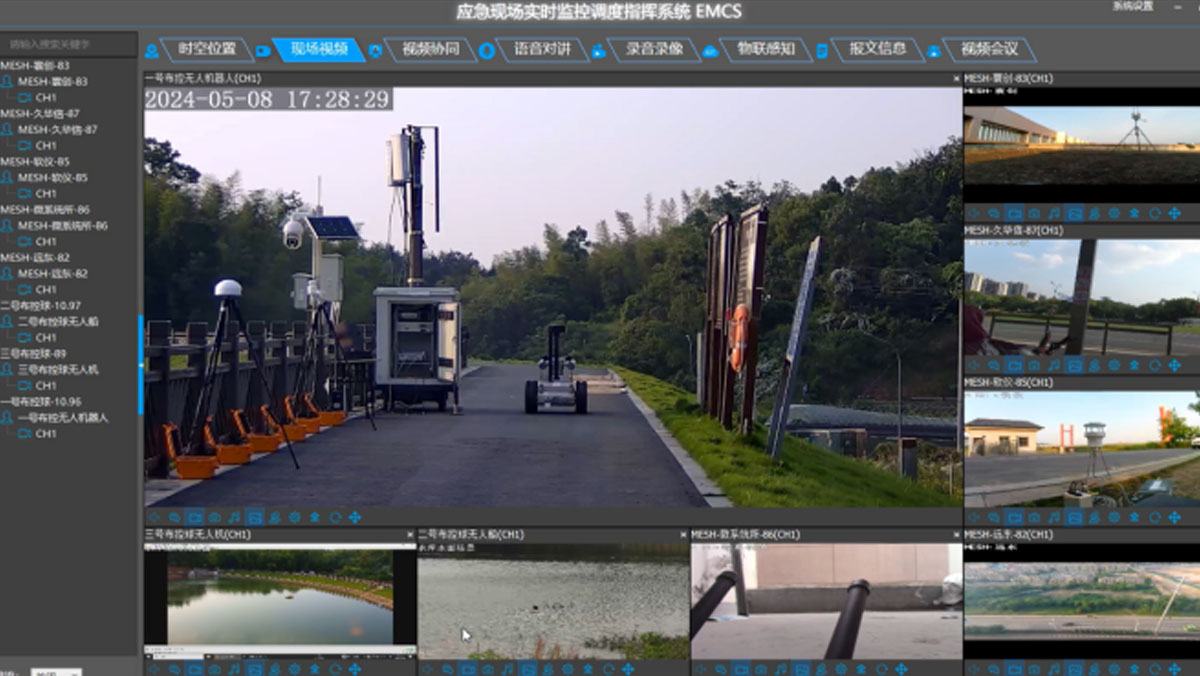Click snapshot camera icon under main video
The height and width of the screenshot is (676, 1200).
pos(214,517)
